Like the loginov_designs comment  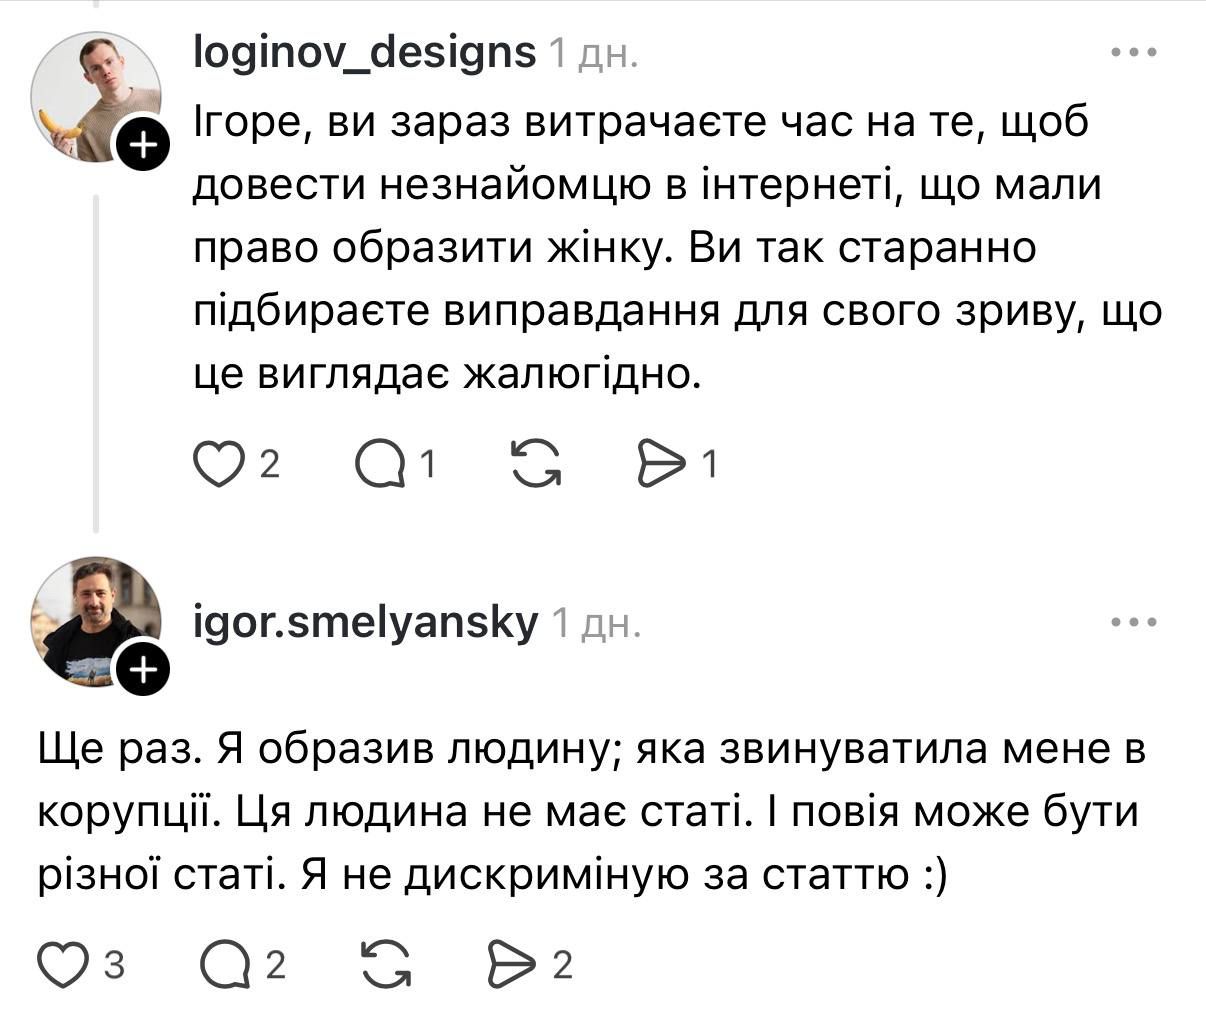pos(218,465)
